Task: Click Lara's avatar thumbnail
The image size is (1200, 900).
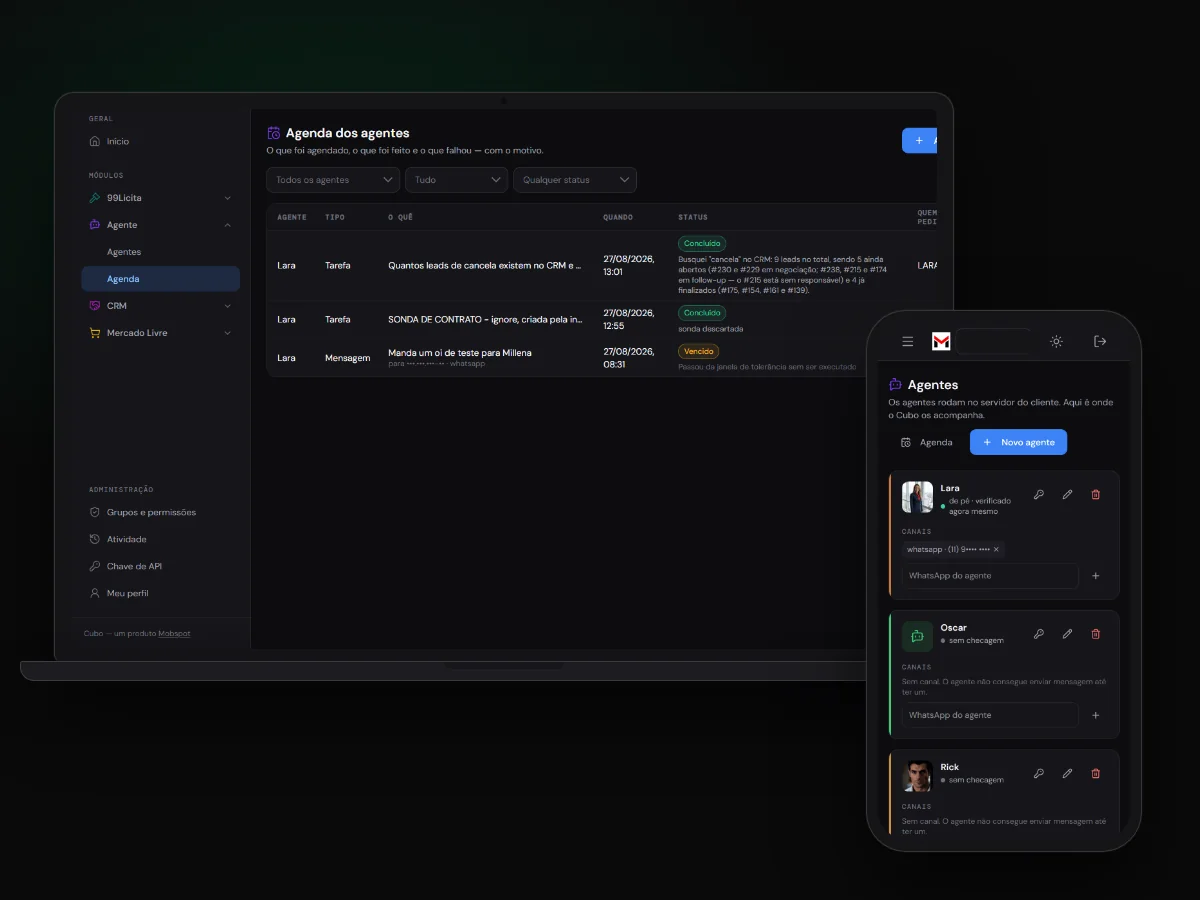Action: (917, 497)
